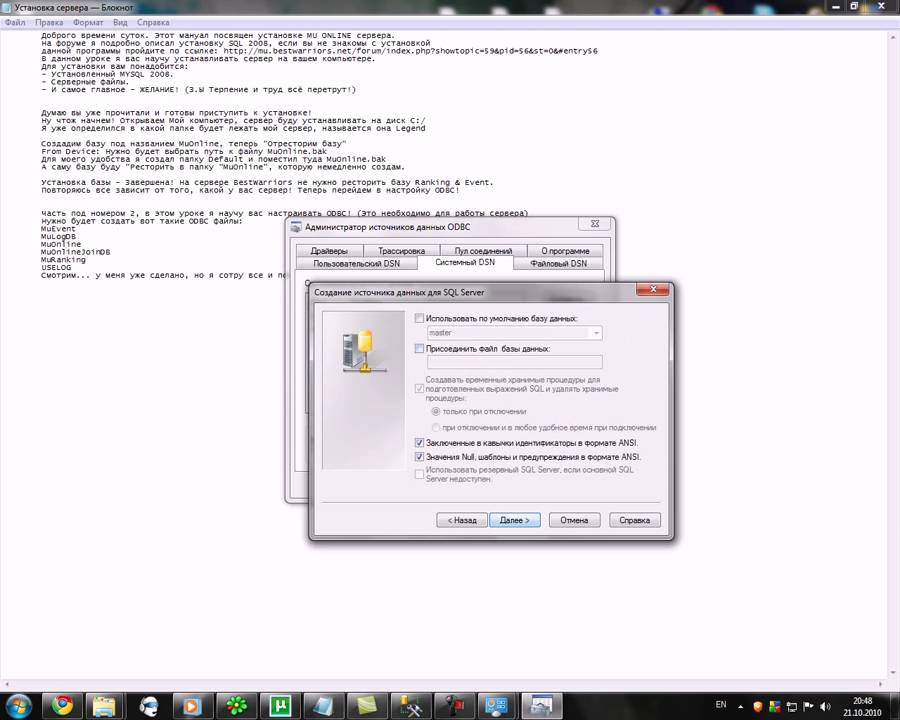The width and height of the screenshot is (900, 720).
Task: Click the Notepad icon in title bar
Action: point(7,7)
